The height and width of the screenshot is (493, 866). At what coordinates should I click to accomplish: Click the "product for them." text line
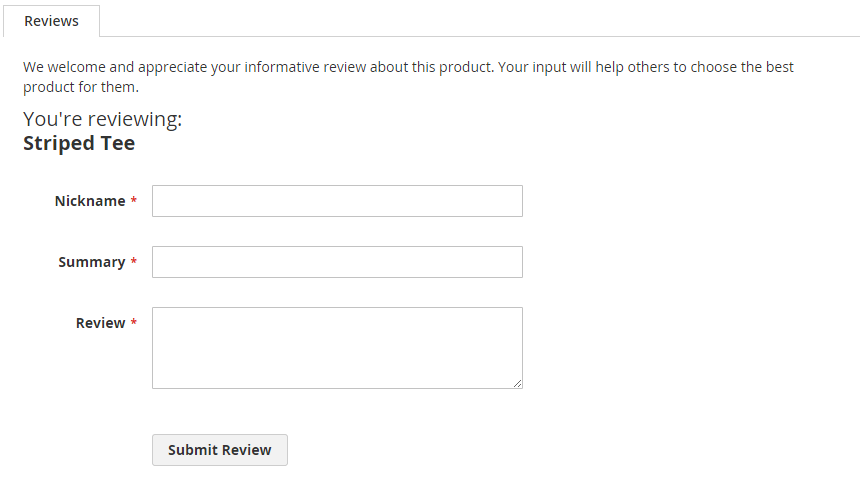(x=81, y=87)
